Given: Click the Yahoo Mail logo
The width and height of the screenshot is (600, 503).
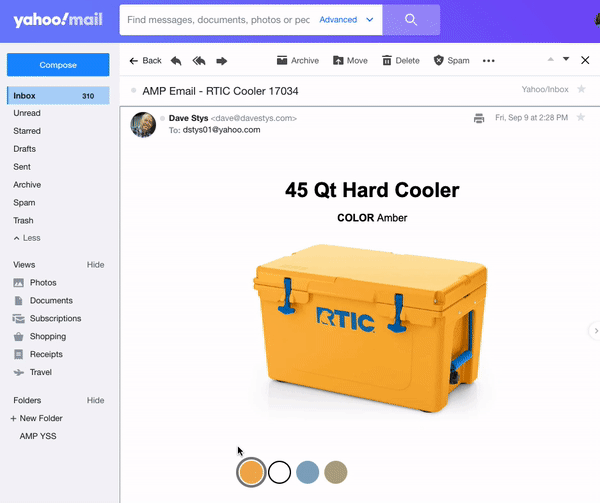Looking at the screenshot, I should [58, 20].
